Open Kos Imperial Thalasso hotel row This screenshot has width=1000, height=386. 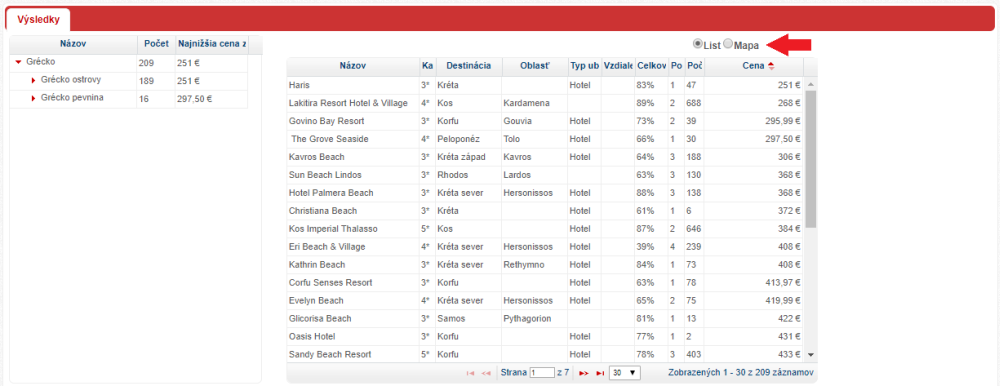coord(544,228)
